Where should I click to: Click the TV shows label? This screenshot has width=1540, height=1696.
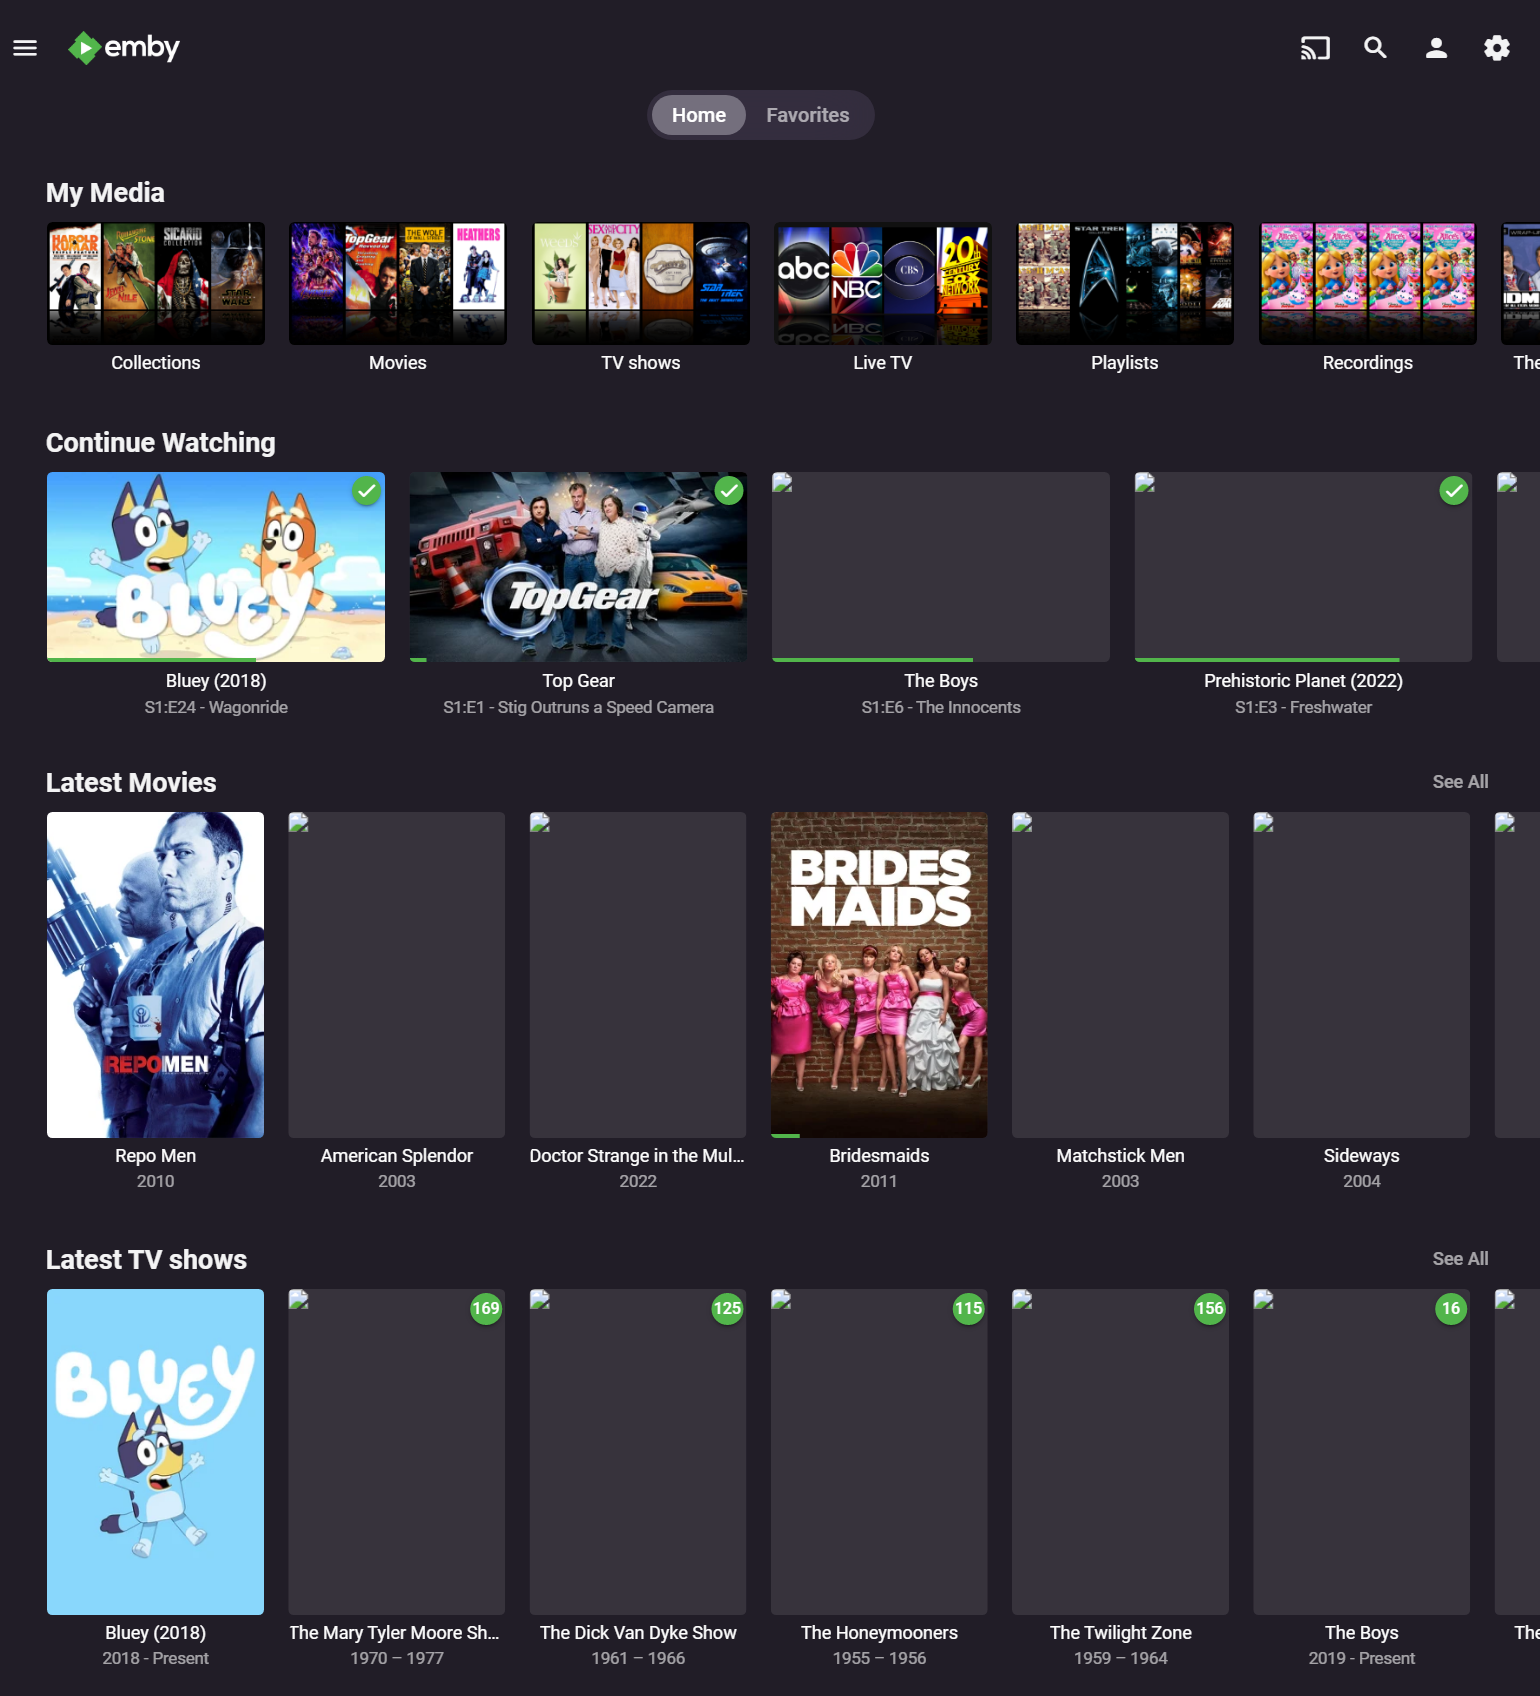[641, 363]
